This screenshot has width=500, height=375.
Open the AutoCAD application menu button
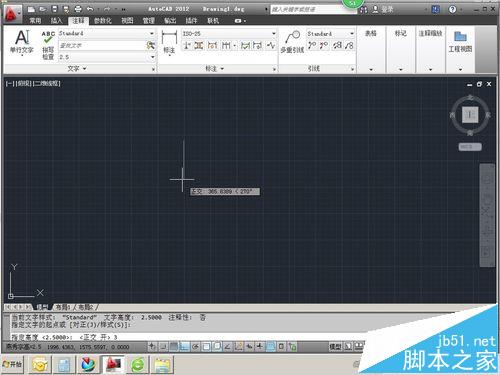point(12,14)
